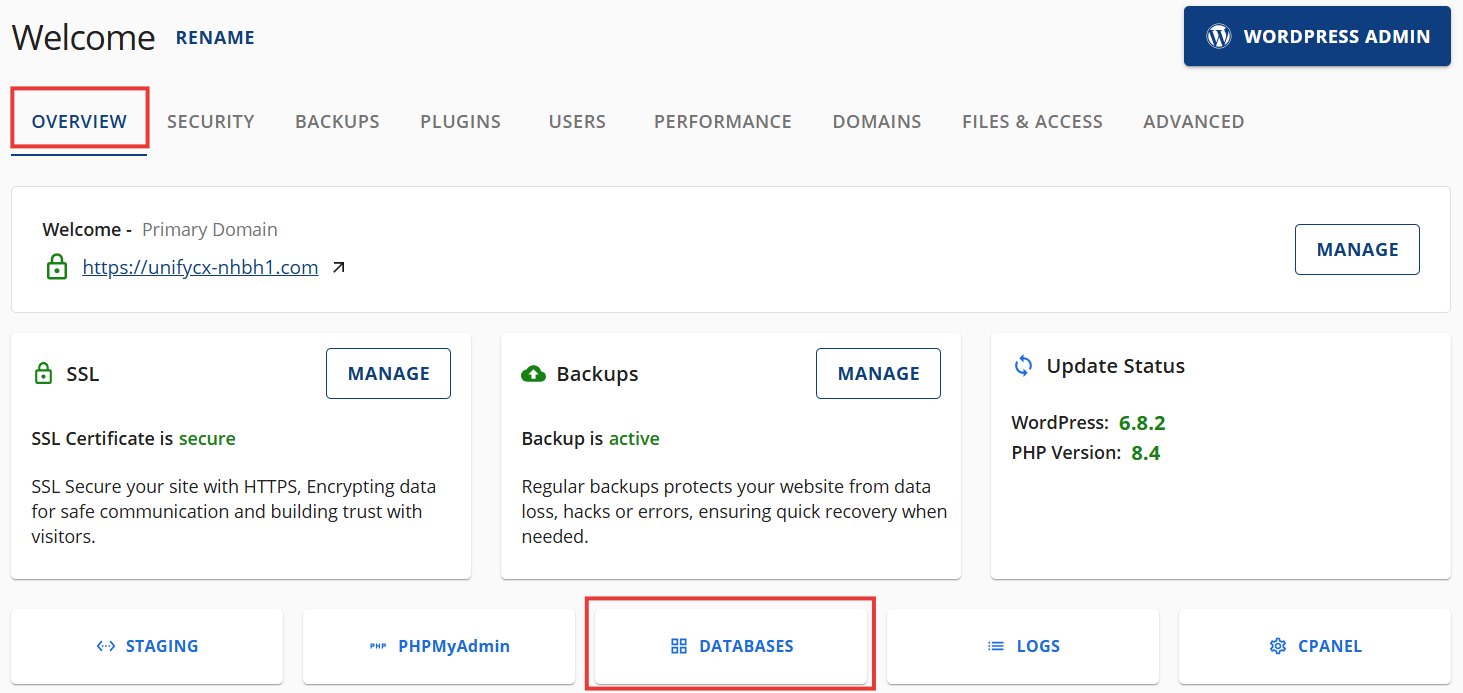Click the SSL lock icon
1463x693 pixels.
pos(43,375)
